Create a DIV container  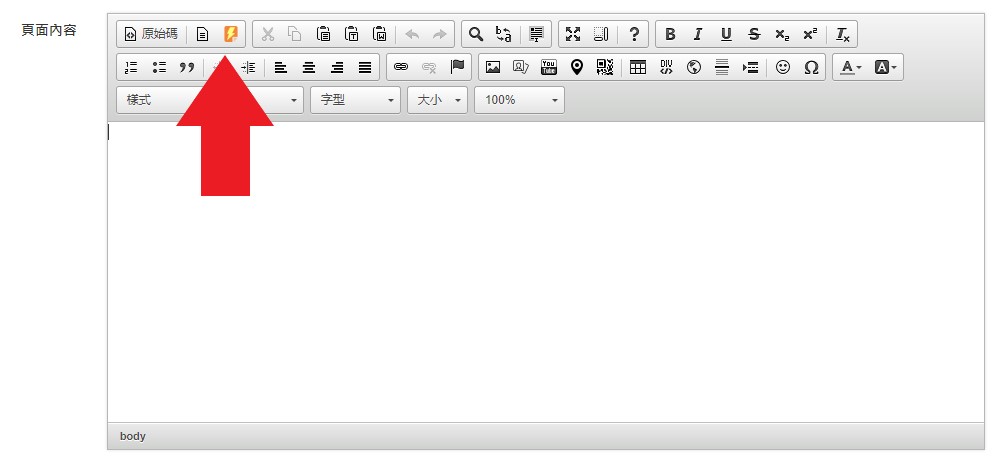pyautogui.click(x=666, y=67)
